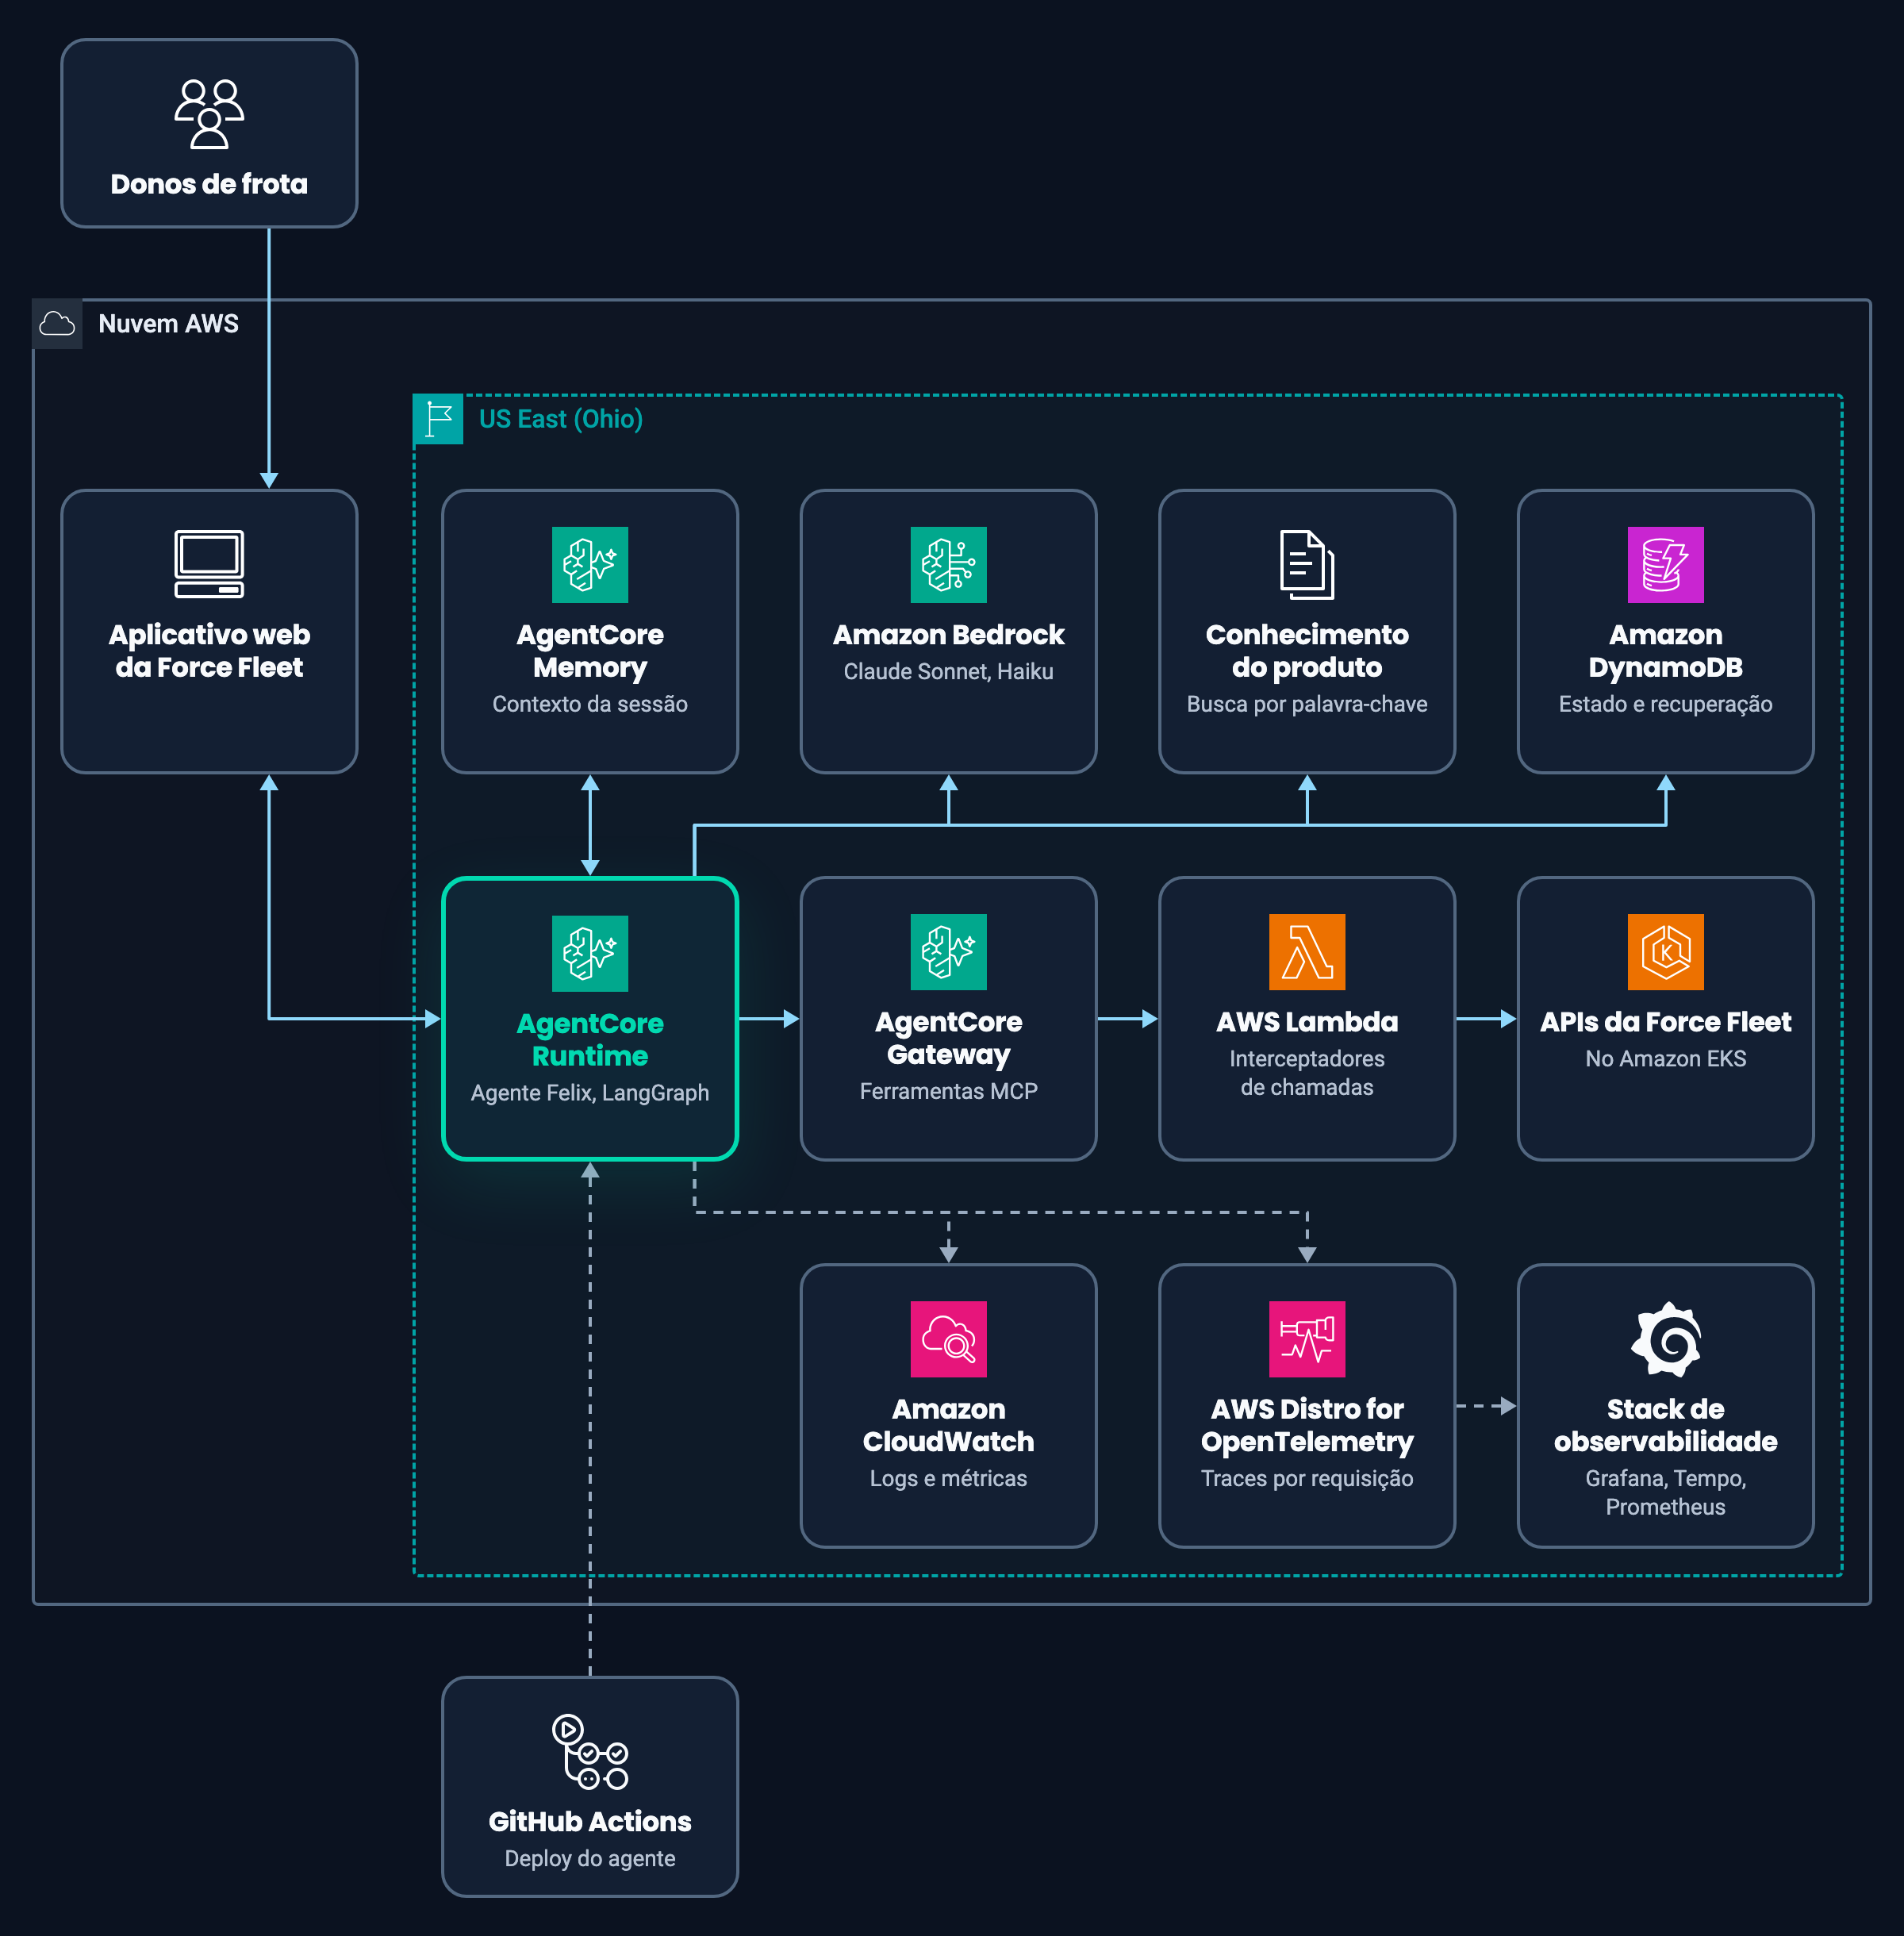Select the 'US East (Ohio)' region label
1904x1936 pixels.
coord(560,419)
